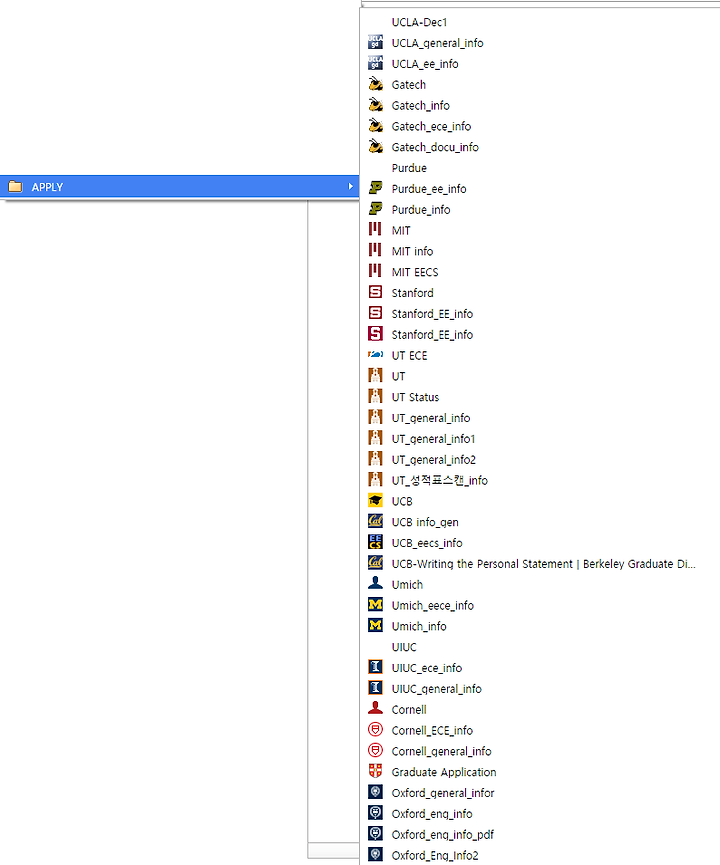Open the first Stanford_EE_info bookmark

pyautogui.click(x=432, y=314)
